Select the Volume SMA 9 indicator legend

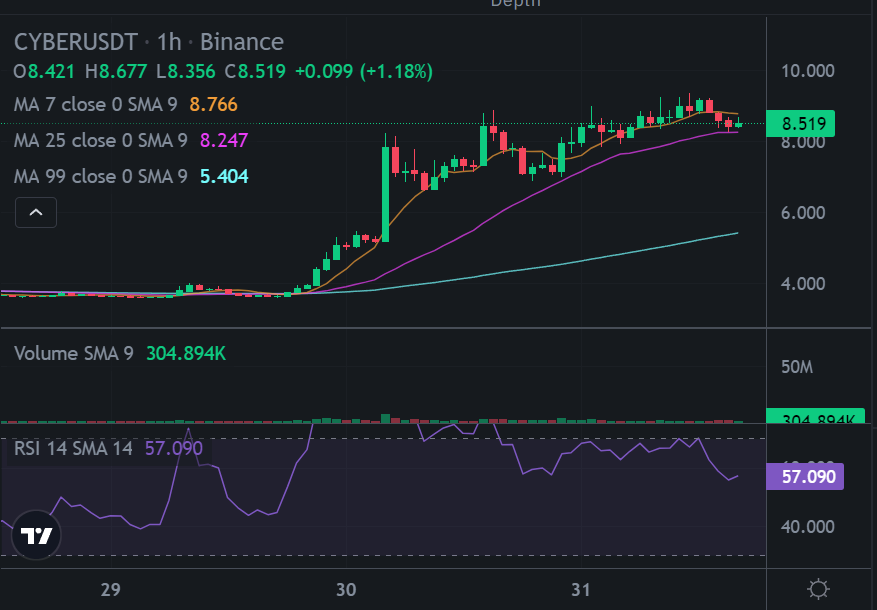[x=73, y=353]
